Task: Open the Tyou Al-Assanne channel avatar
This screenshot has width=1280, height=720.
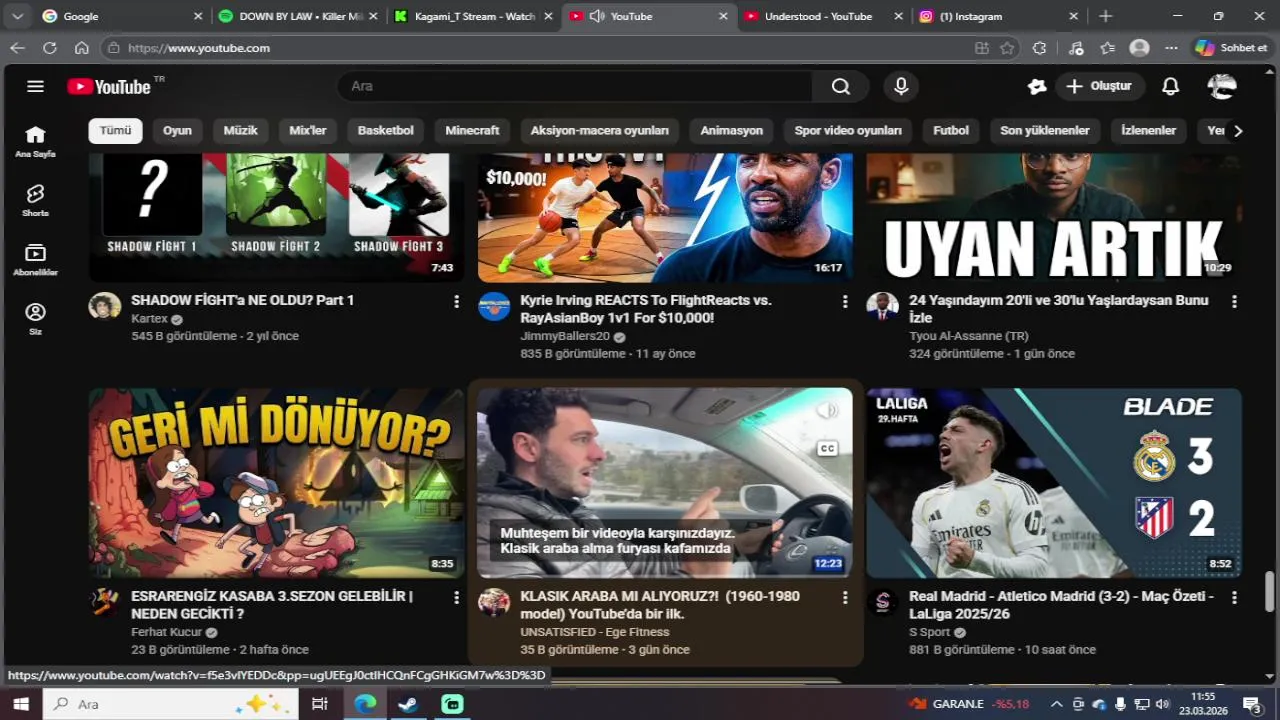Action: tap(883, 306)
